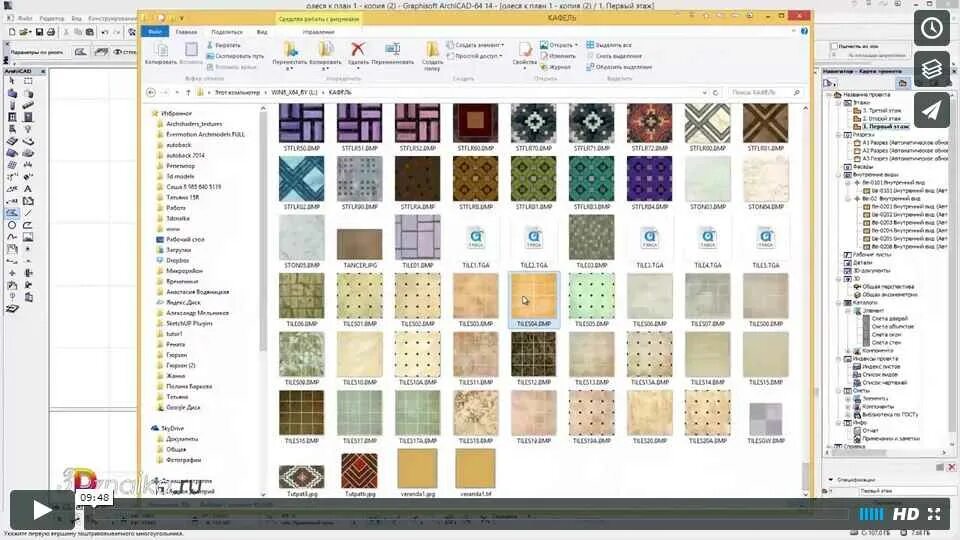
Task: Click the ArchiCAD Print icon
Action: (x=51, y=32)
